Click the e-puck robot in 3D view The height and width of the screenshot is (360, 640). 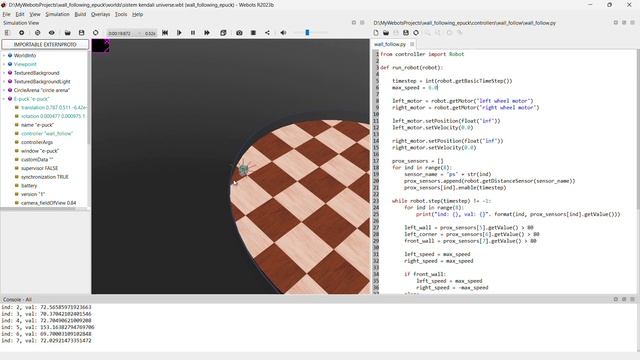click(244, 169)
